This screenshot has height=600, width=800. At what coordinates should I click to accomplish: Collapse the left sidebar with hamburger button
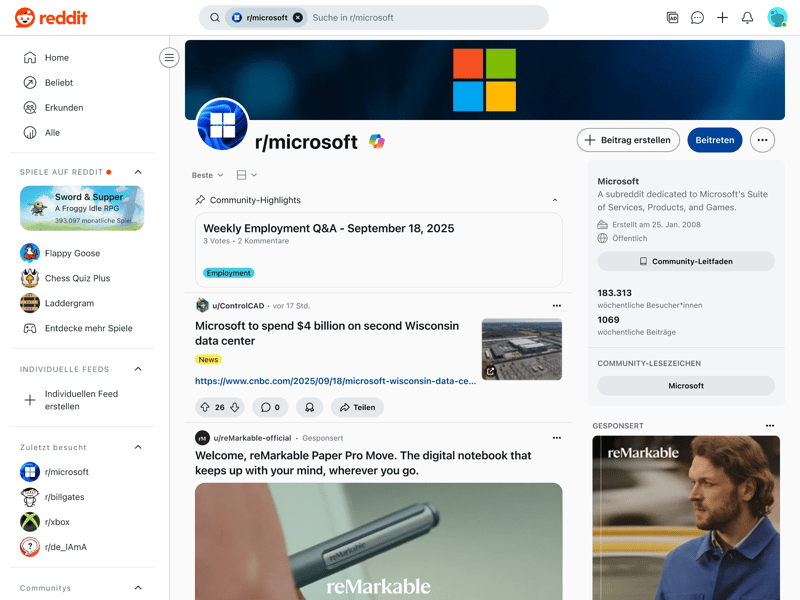[169, 58]
